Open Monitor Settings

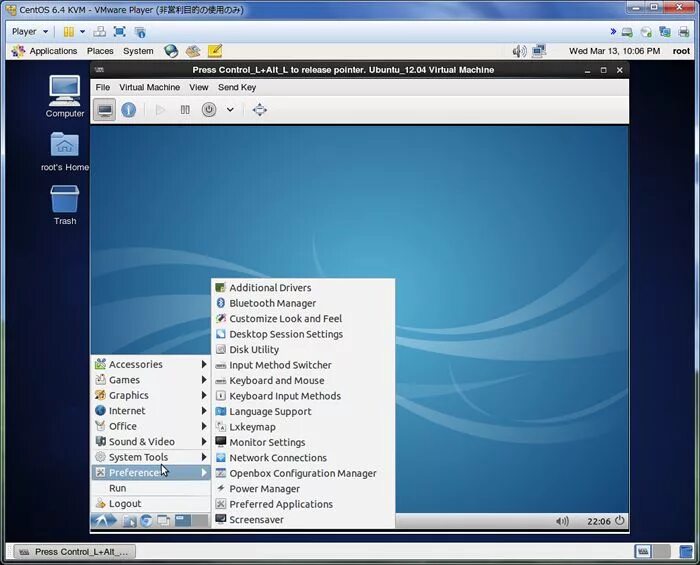(303, 442)
